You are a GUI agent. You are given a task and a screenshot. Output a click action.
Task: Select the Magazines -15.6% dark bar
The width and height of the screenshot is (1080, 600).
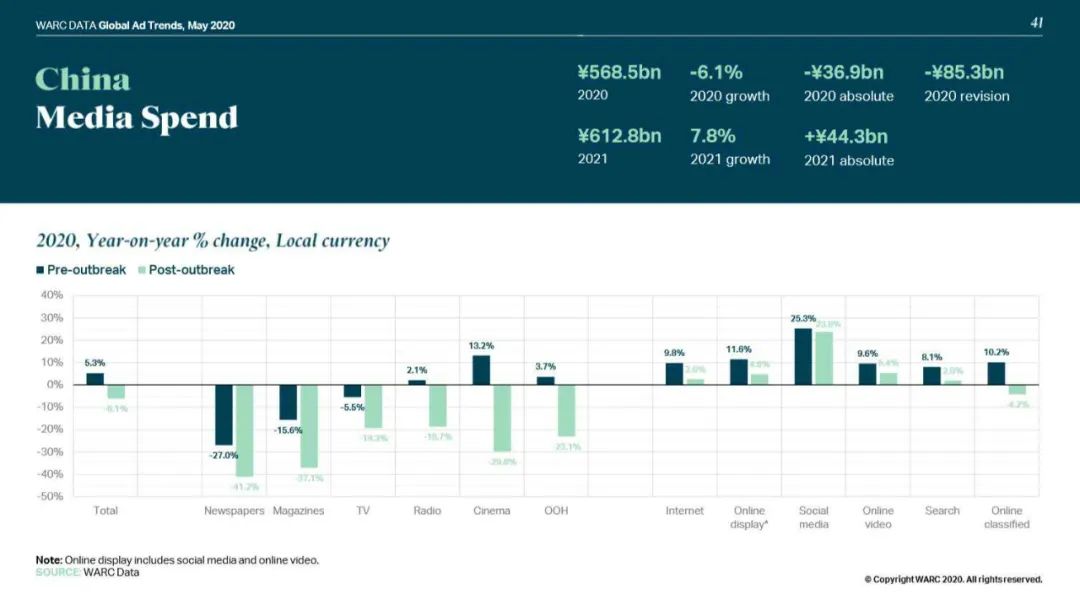tap(288, 402)
